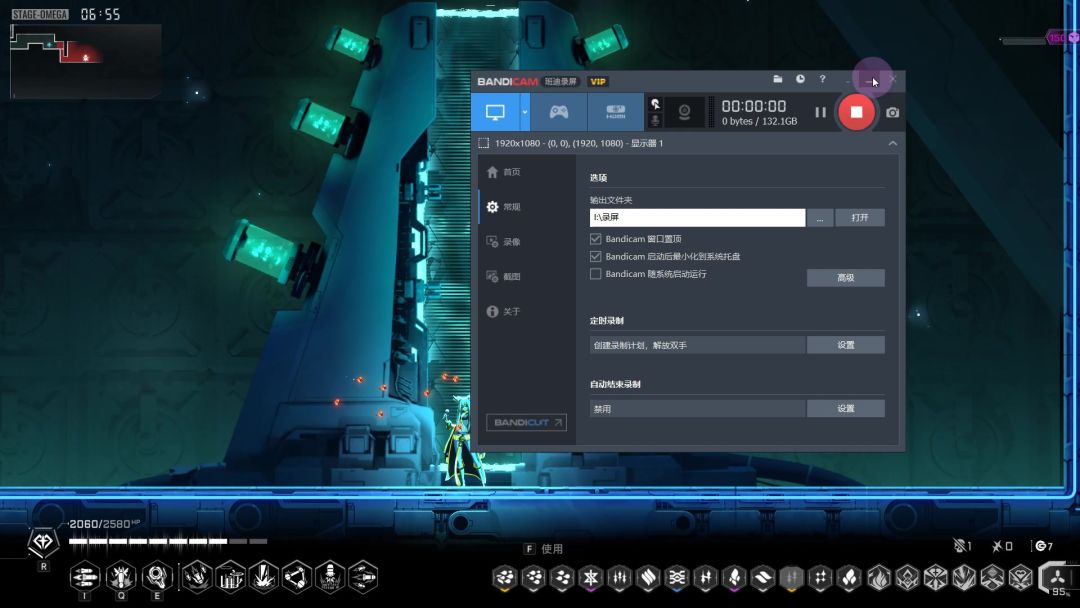
Task: Click the rocket launch skill icon
Action: pyautogui.click(x=330, y=576)
